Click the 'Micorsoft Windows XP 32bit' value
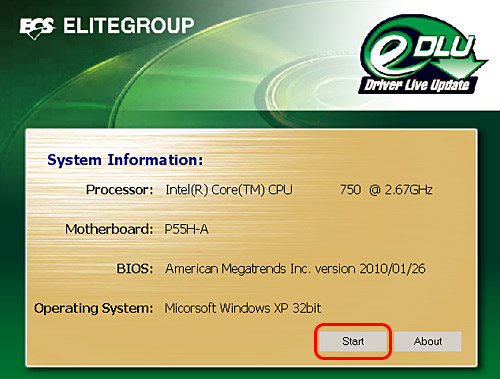The image size is (500, 379). click(243, 308)
